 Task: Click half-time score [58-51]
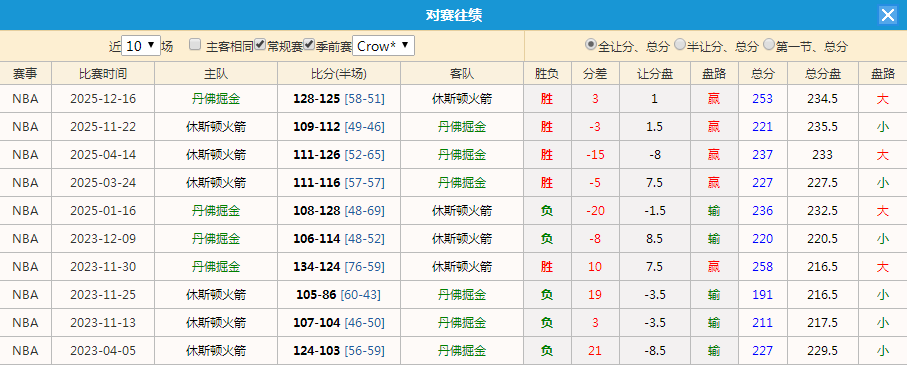364,99
